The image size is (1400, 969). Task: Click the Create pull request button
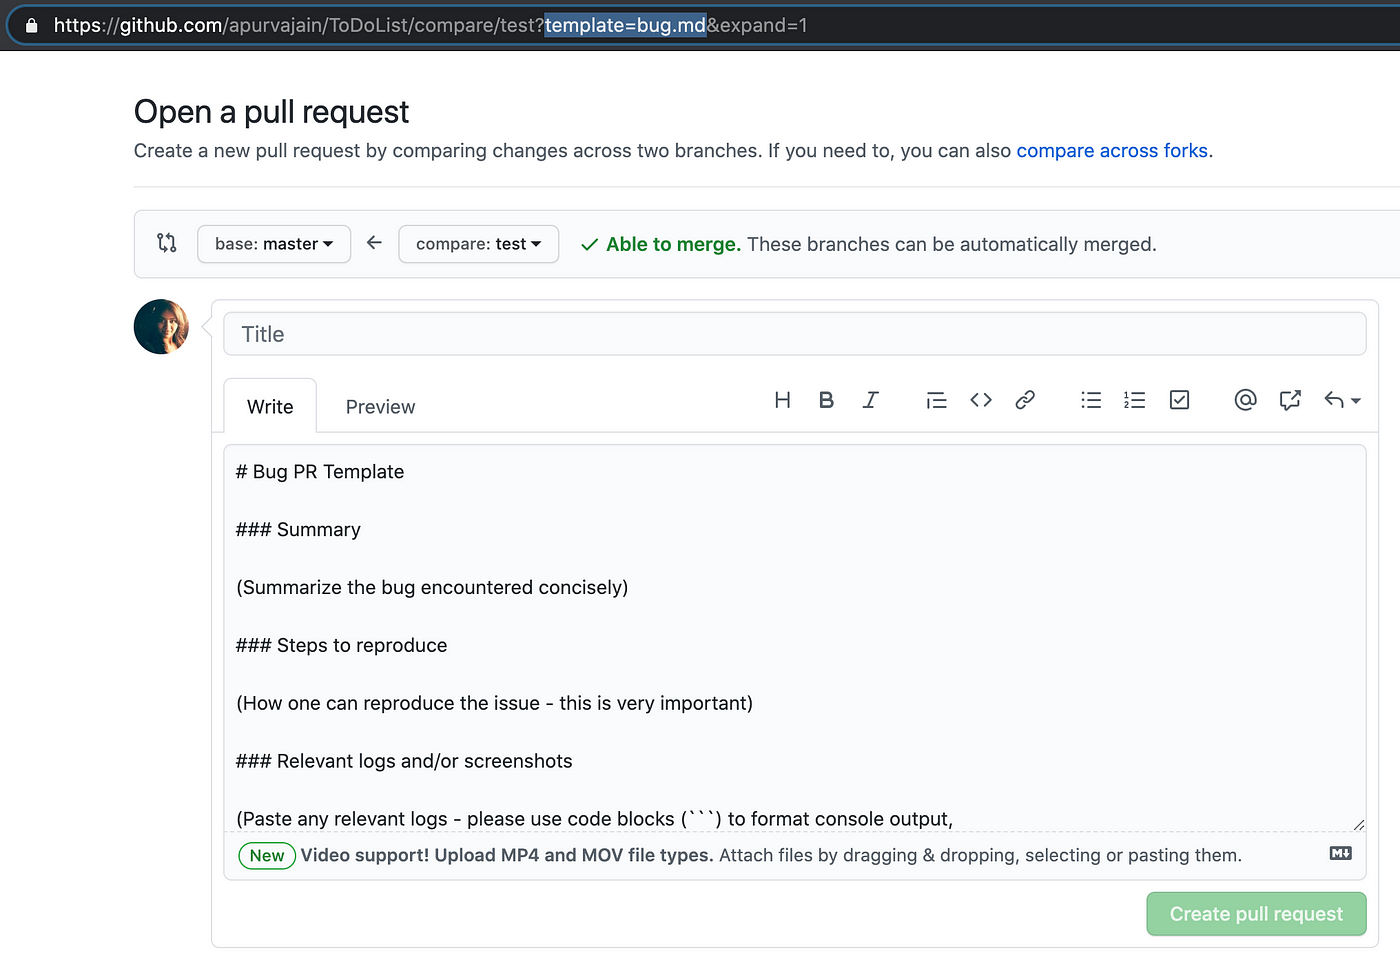(x=1256, y=914)
